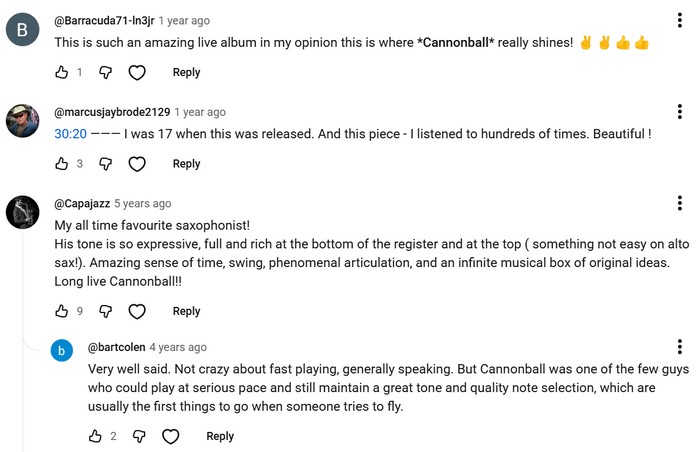
Task: Open more actions menu on @Capajazz comment
Action: point(679,203)
